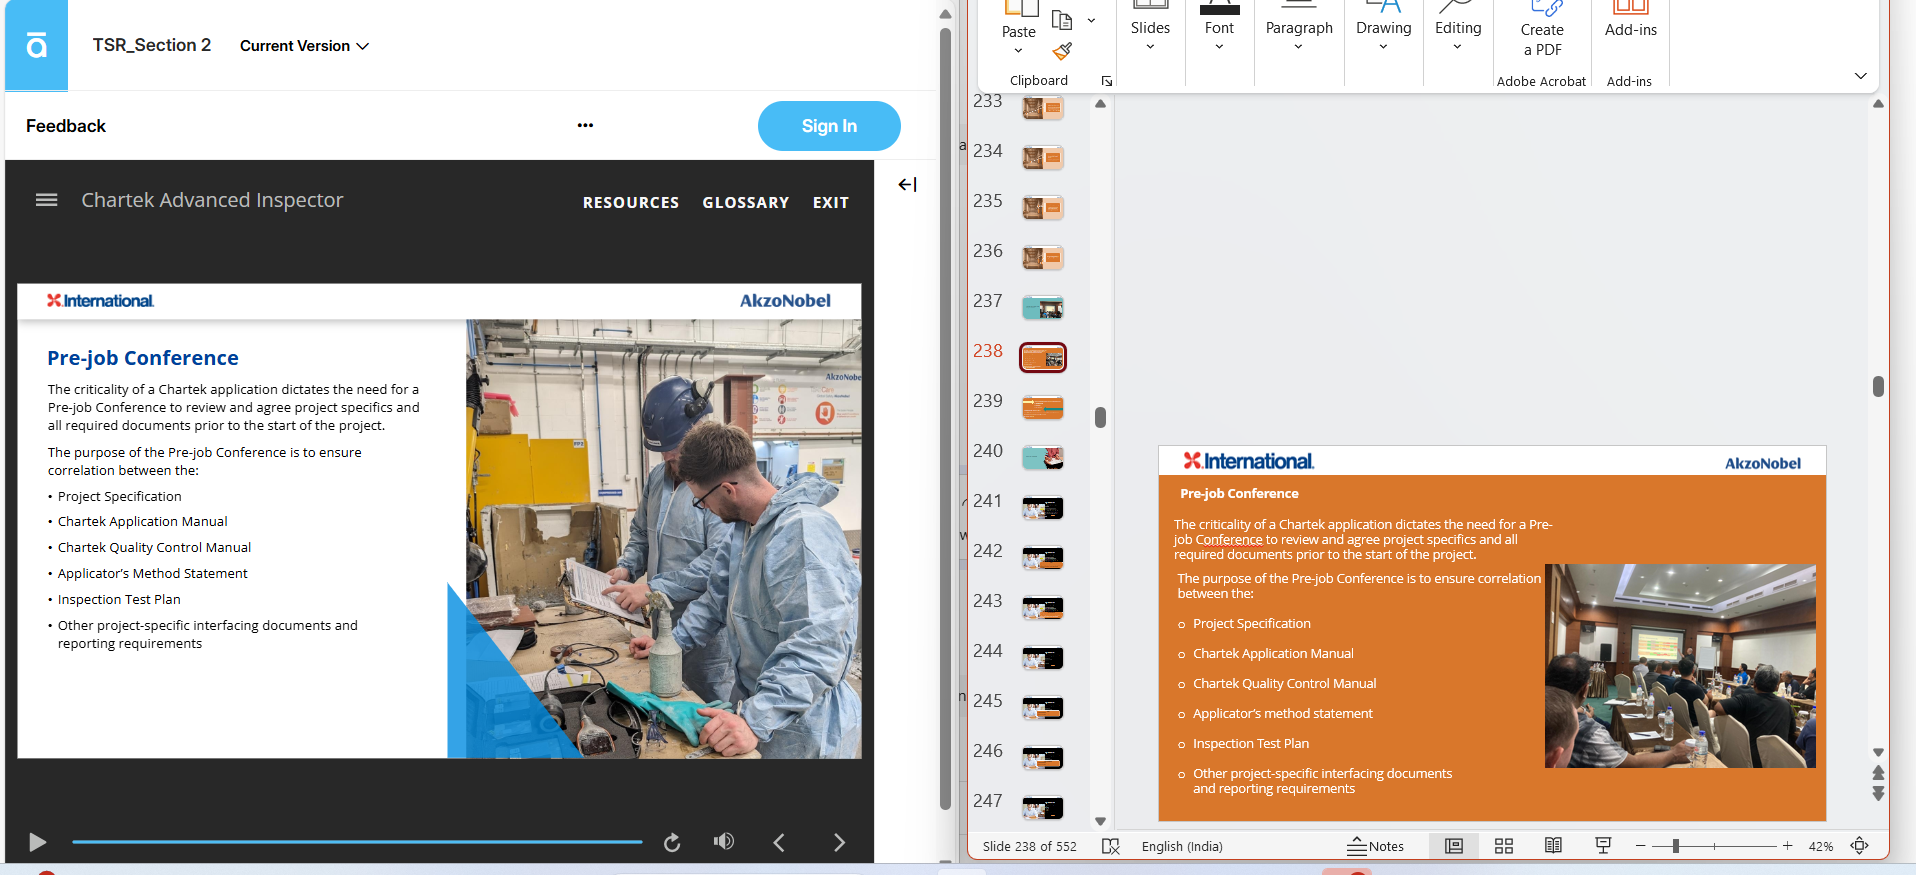Image resolution: width=1916 pixels, height=875 pixels.
Task: Select slide 240 thumbnail
Action: 1042,457
